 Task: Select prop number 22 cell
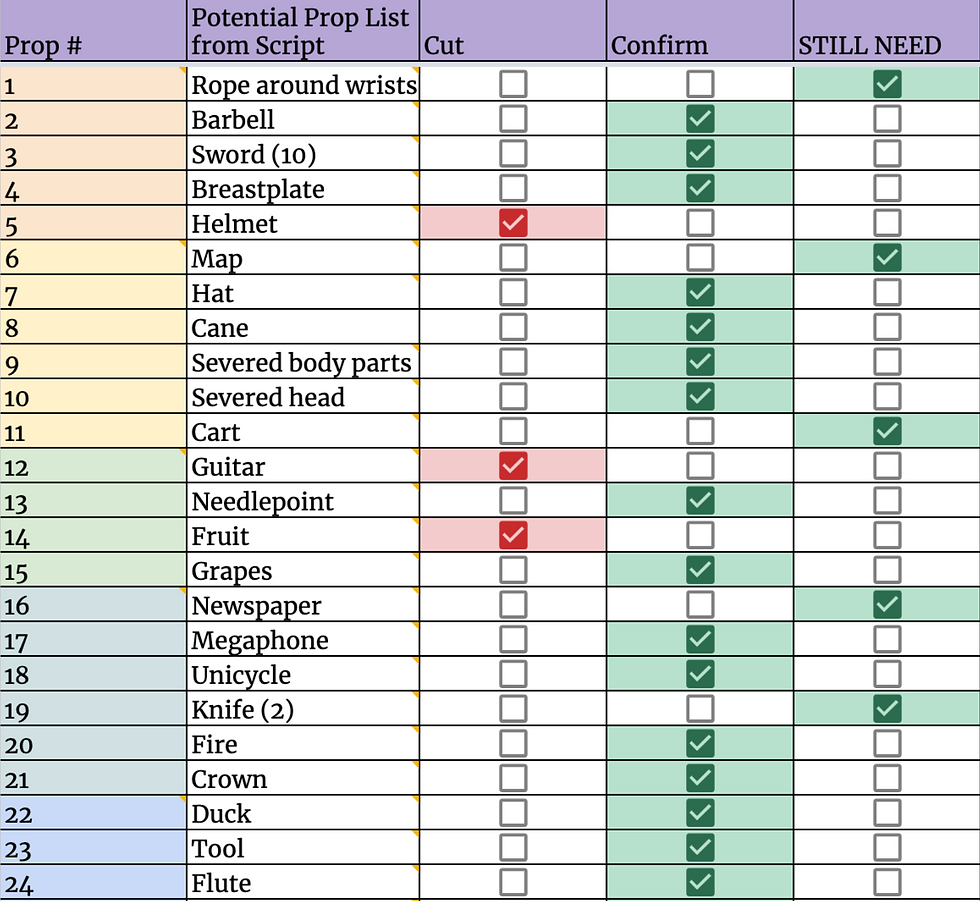coord(93,813)
